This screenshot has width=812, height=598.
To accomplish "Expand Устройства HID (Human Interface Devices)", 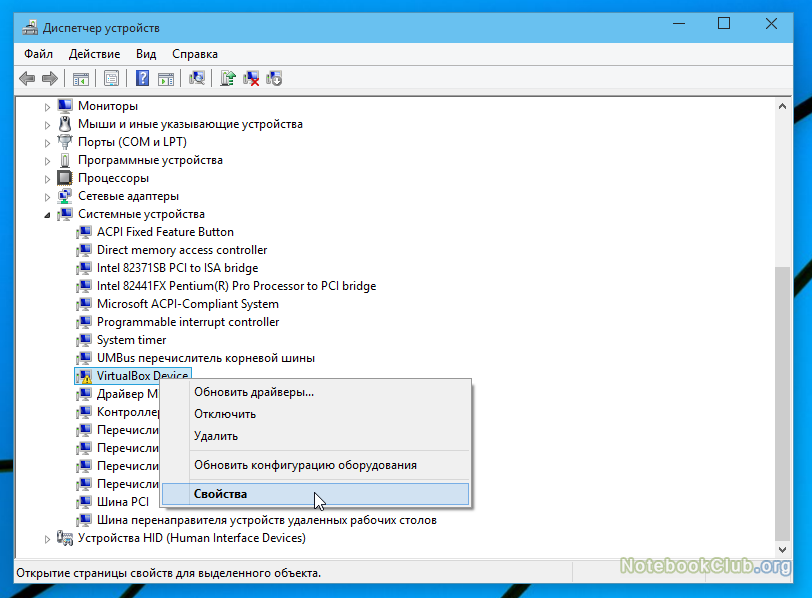I will [47, 538].
